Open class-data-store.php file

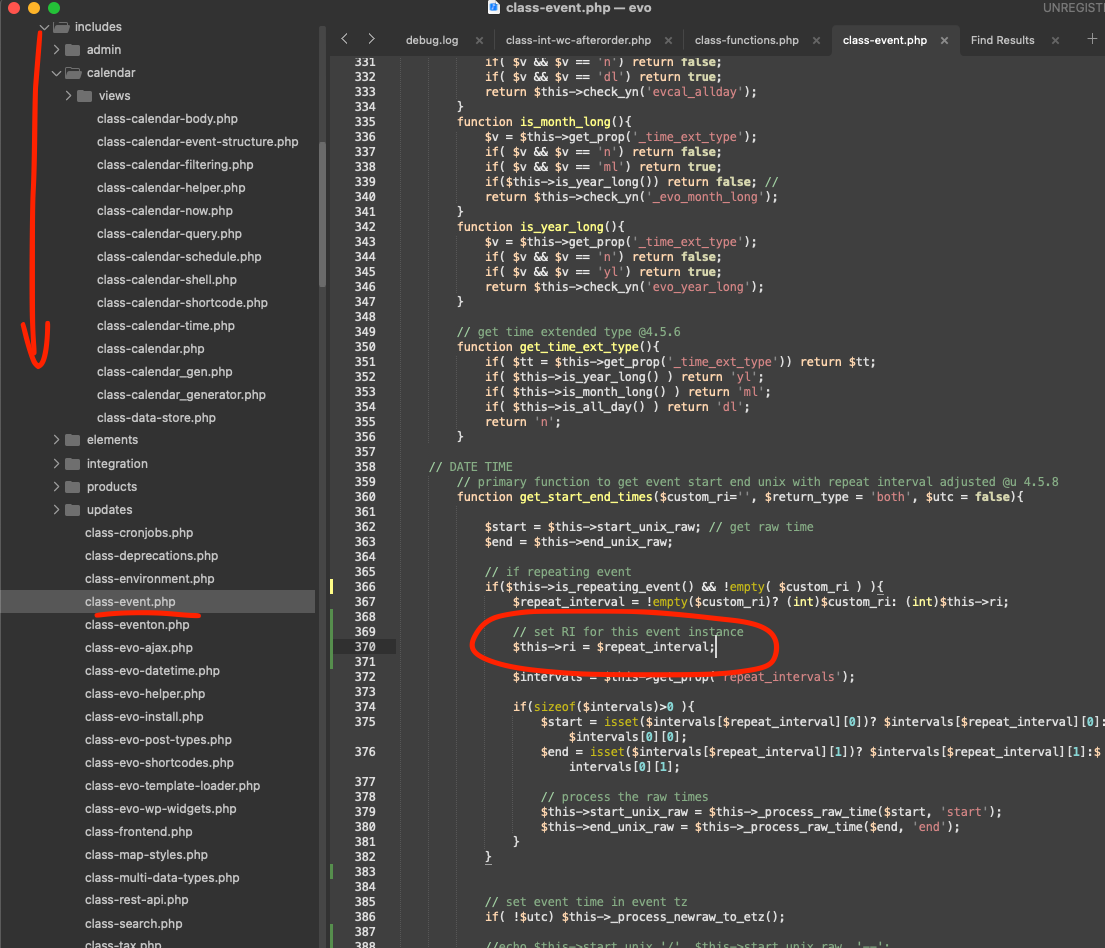click(156, 418)
